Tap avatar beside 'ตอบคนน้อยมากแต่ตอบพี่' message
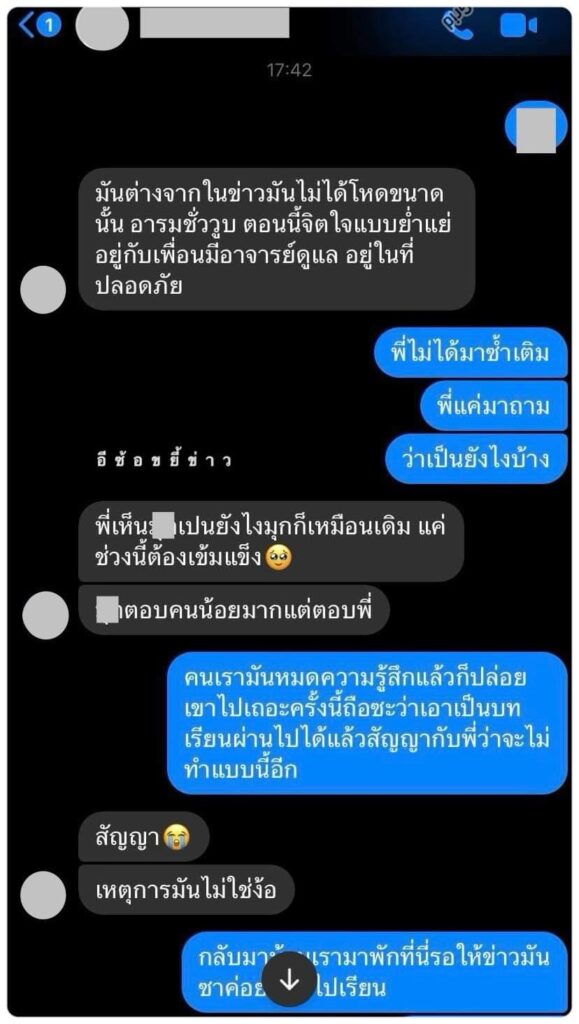Screen dimensions: 579x1024 coord(45,615)
